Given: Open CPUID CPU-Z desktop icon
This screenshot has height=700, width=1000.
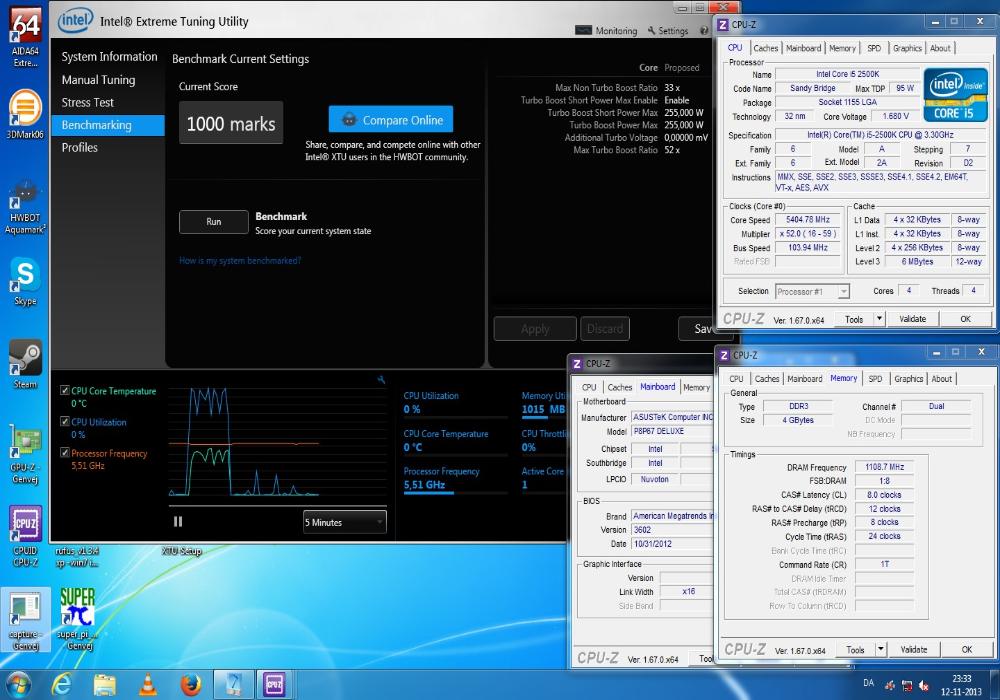Looking at the screenshot, I should [x=25, y=536].
